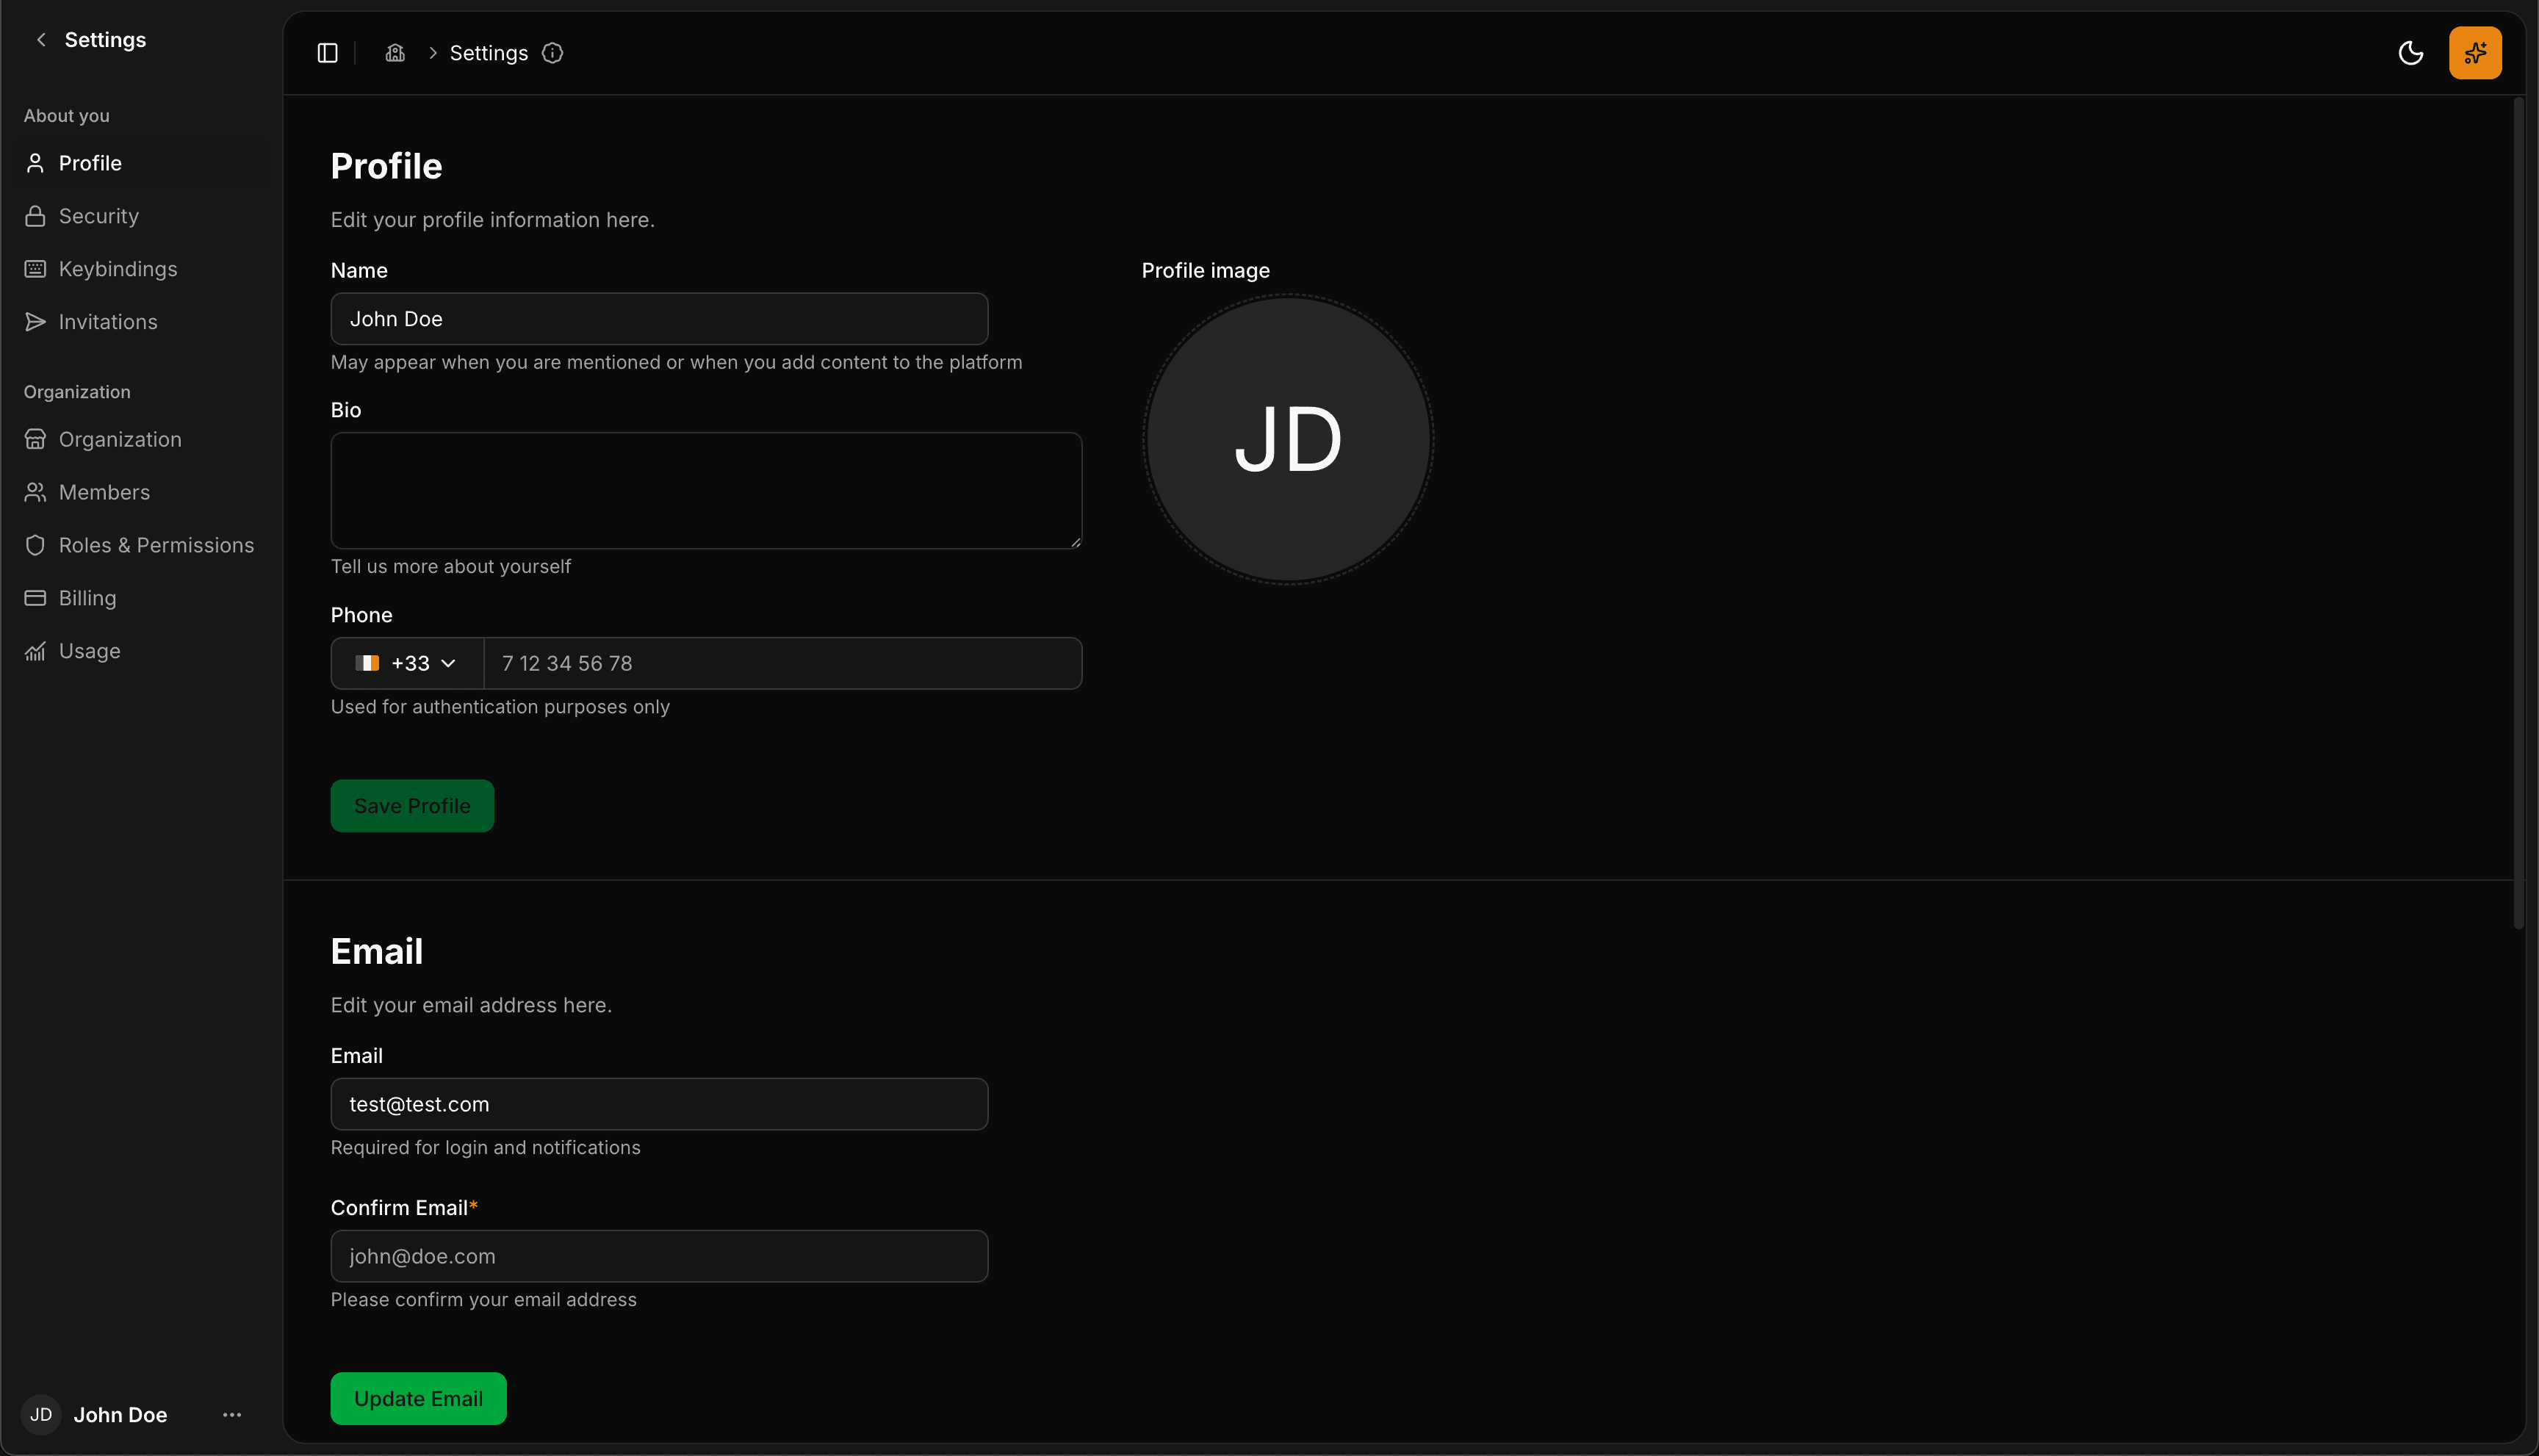Screen dimensions: 2539x1456
Task: Click the Roles & Permissions shield icon
Action: point(36,545)
